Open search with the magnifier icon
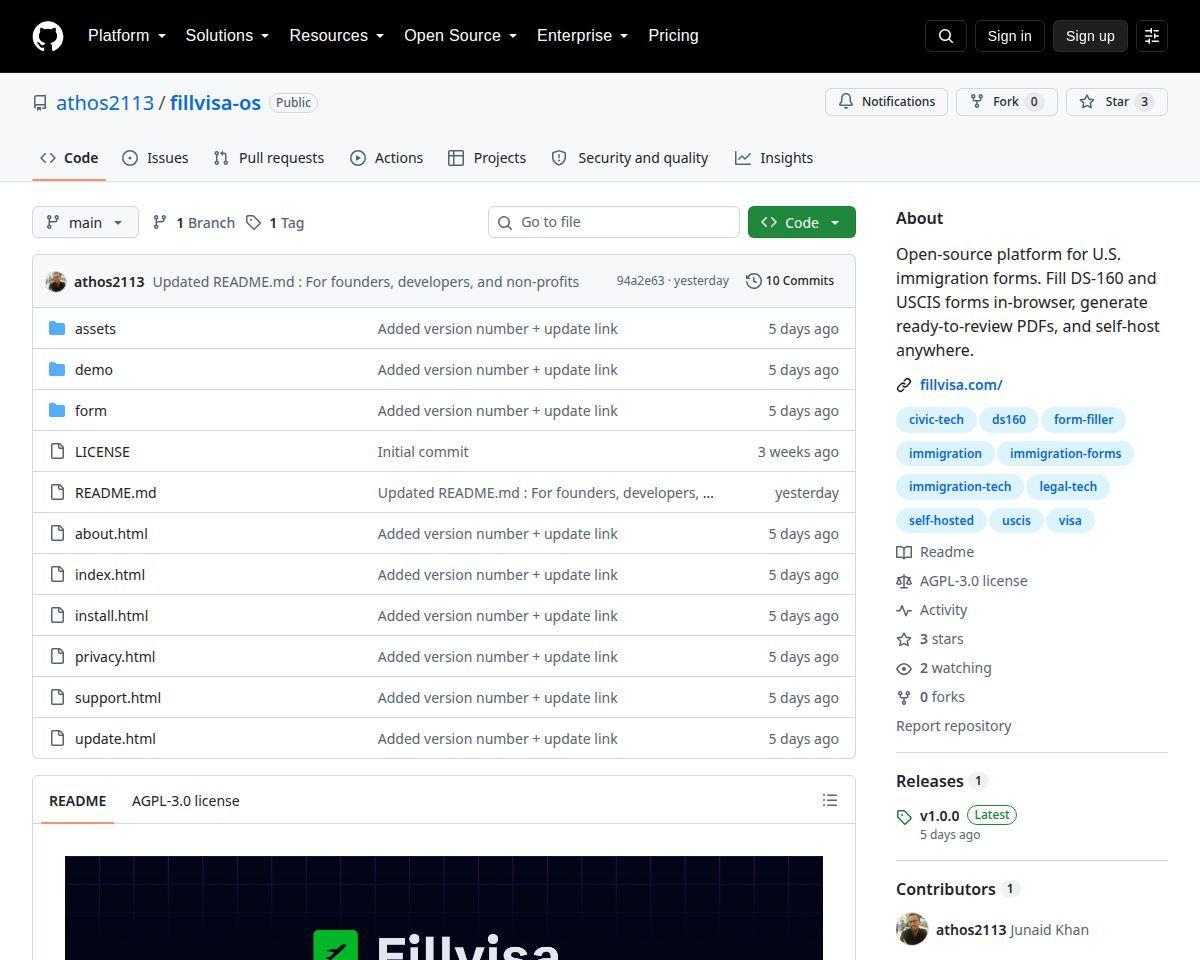Image resolution: width=1200 pixels, height=960 pixels. 946,36
